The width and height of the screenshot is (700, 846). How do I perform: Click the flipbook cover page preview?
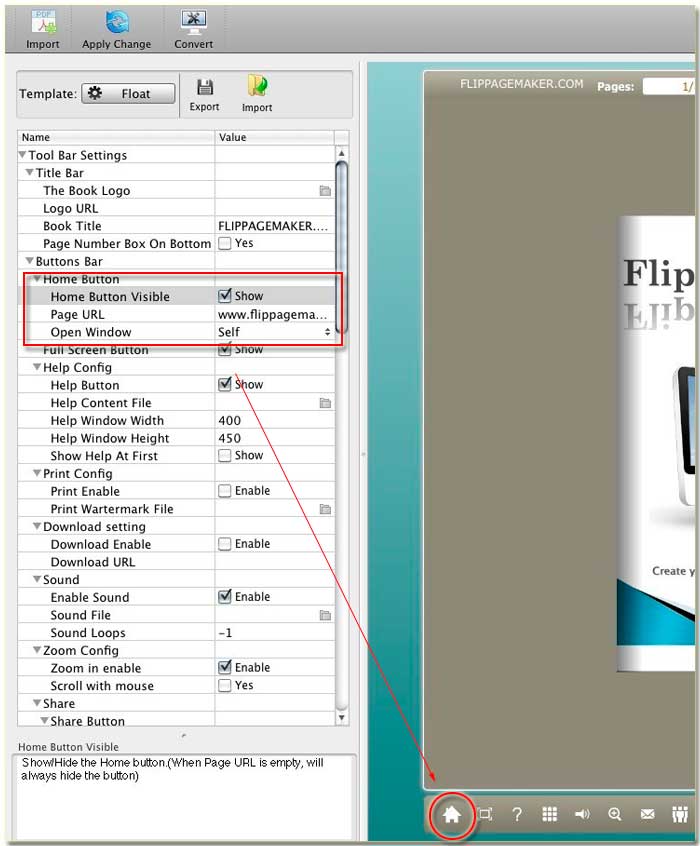(x=656, y=444)
